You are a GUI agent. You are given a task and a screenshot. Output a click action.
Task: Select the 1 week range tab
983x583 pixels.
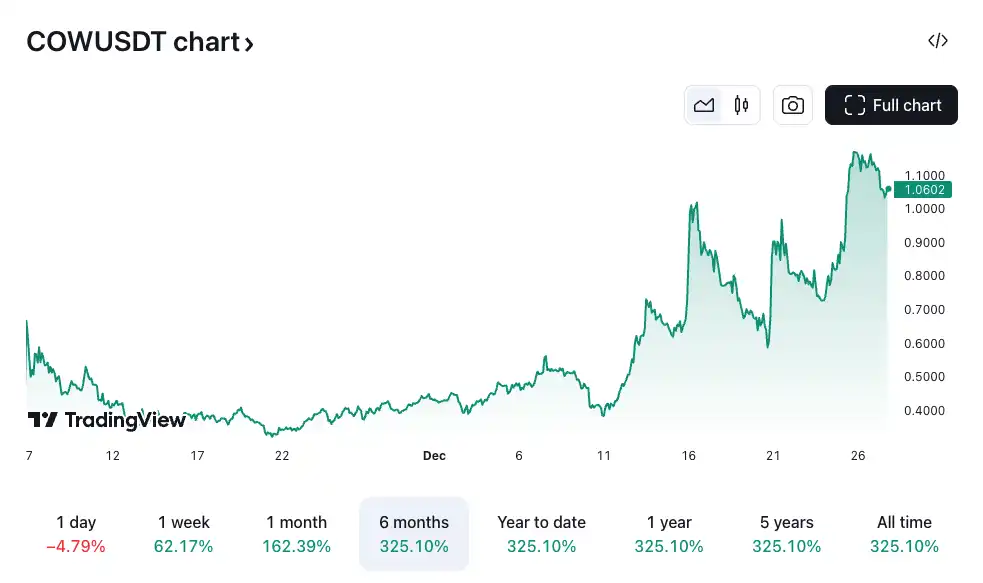184,534
